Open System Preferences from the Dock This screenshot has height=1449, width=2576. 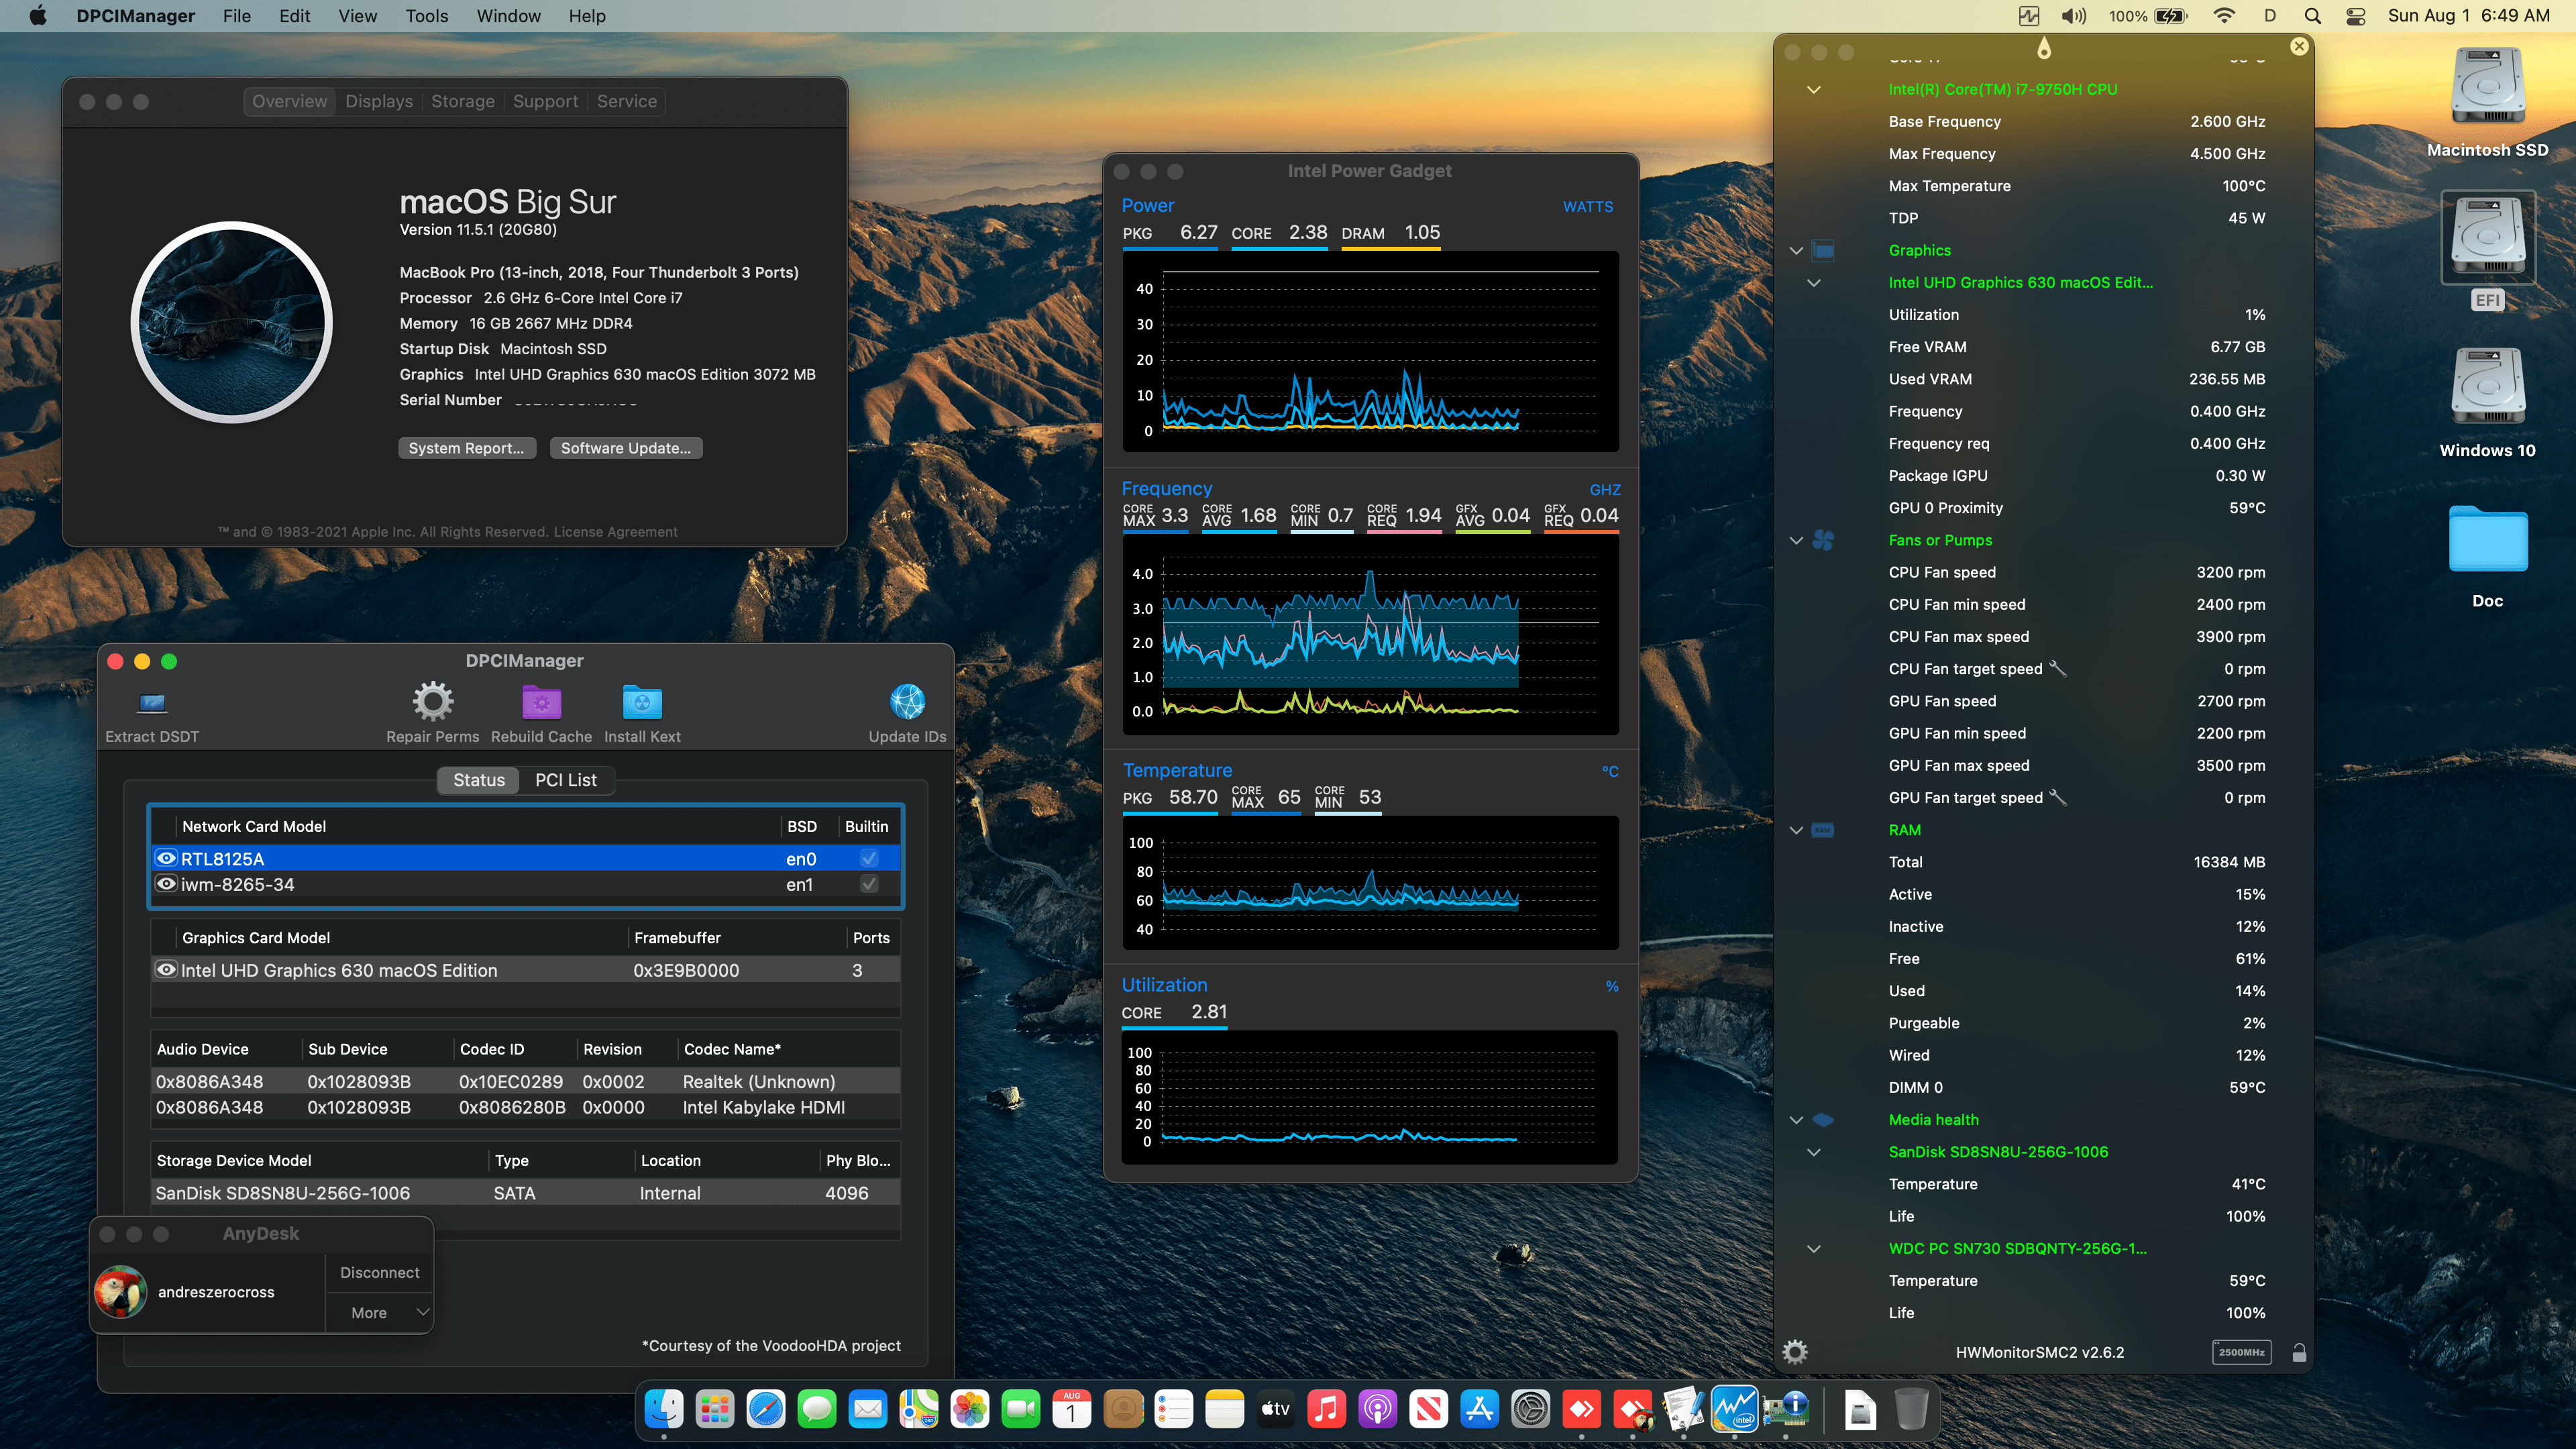click(x=1530, y=1409)
